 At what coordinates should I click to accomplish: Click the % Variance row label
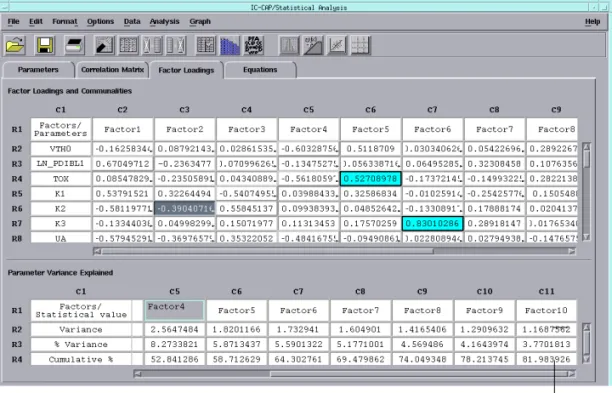[81, 344]
